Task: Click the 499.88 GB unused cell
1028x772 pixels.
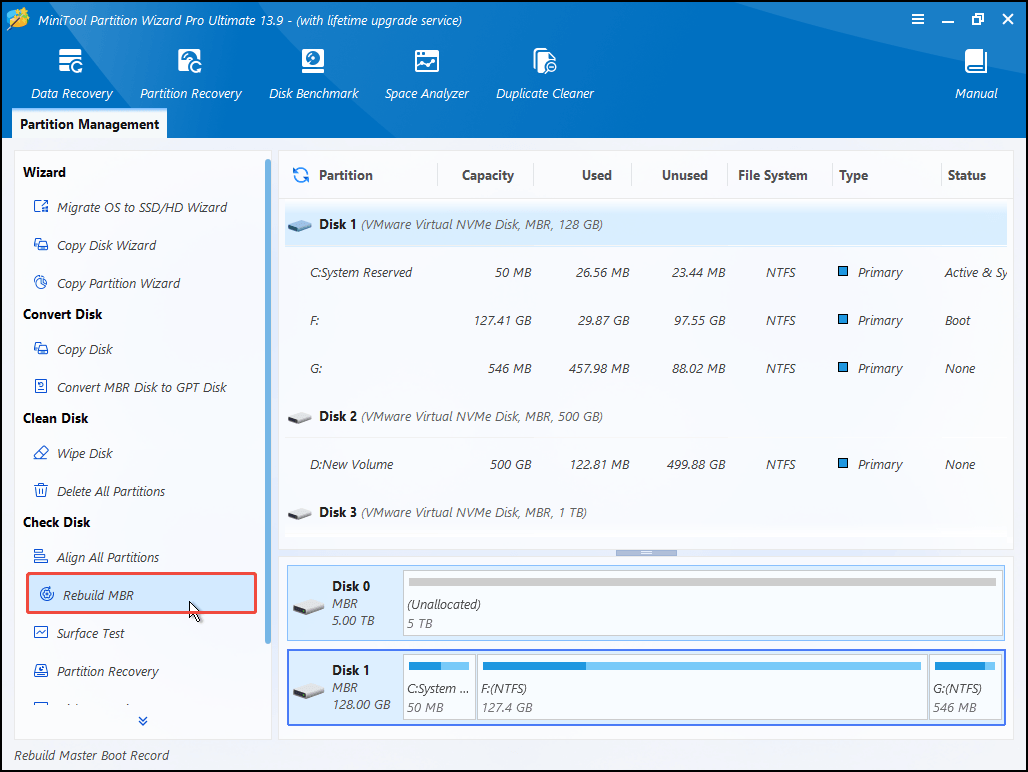Action: point(696,465)
